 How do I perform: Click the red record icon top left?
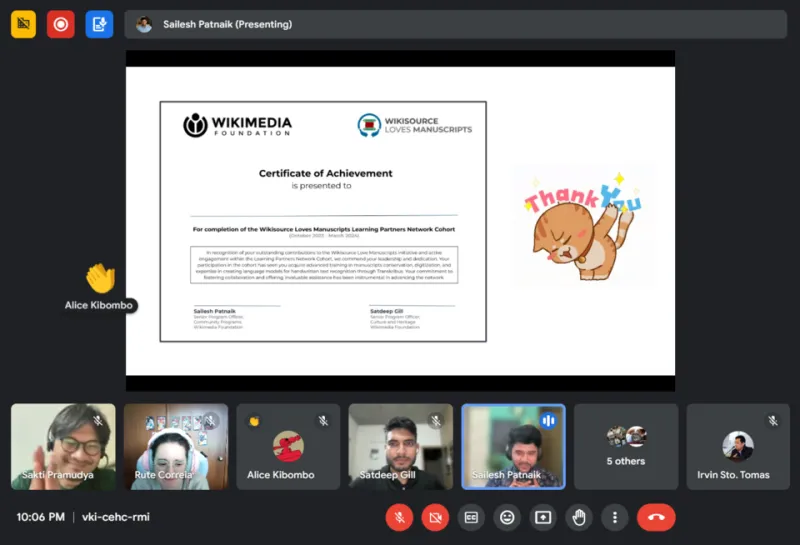coord(61,24)
